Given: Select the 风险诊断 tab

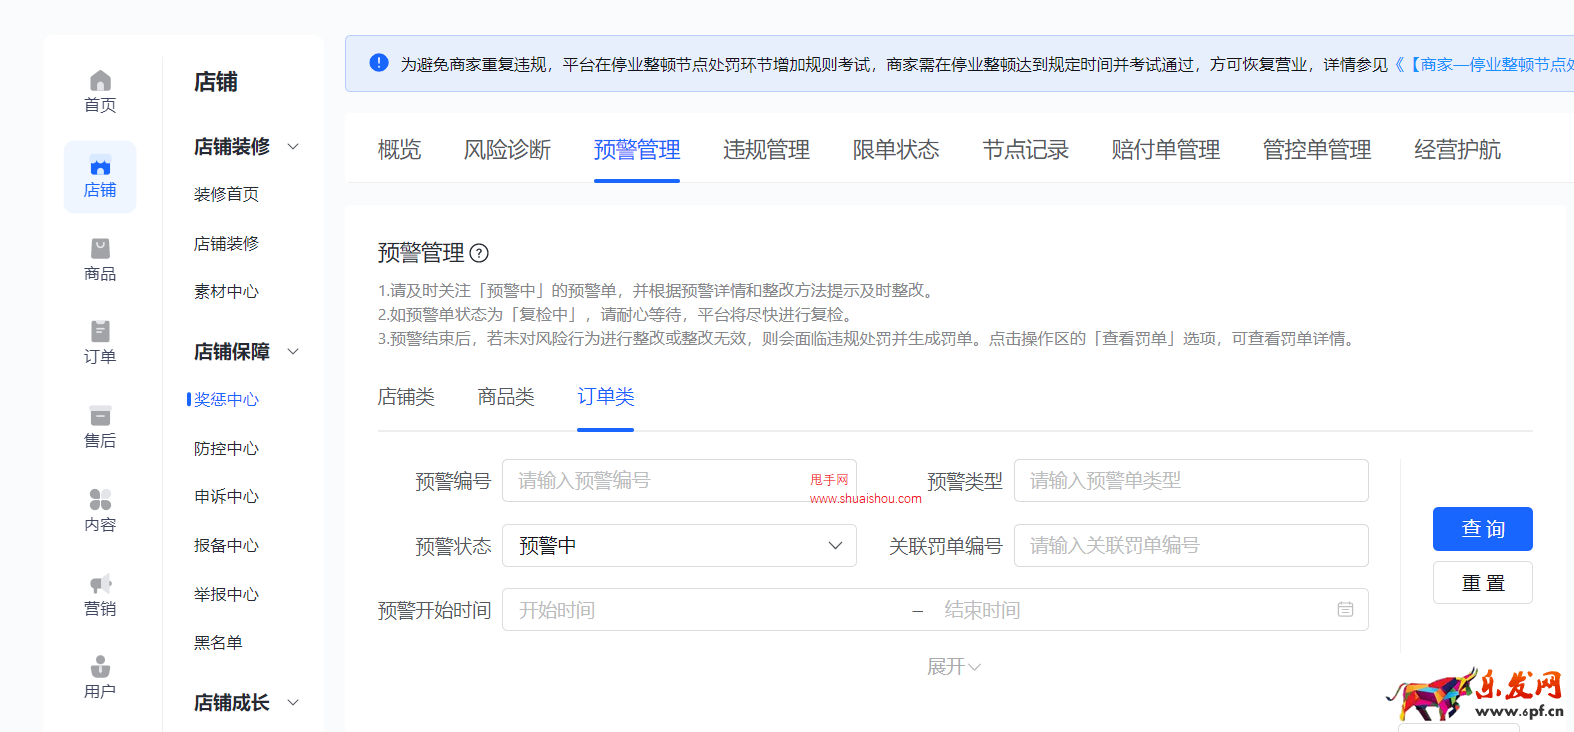Looking at the screenshot, I should (507, 150).
